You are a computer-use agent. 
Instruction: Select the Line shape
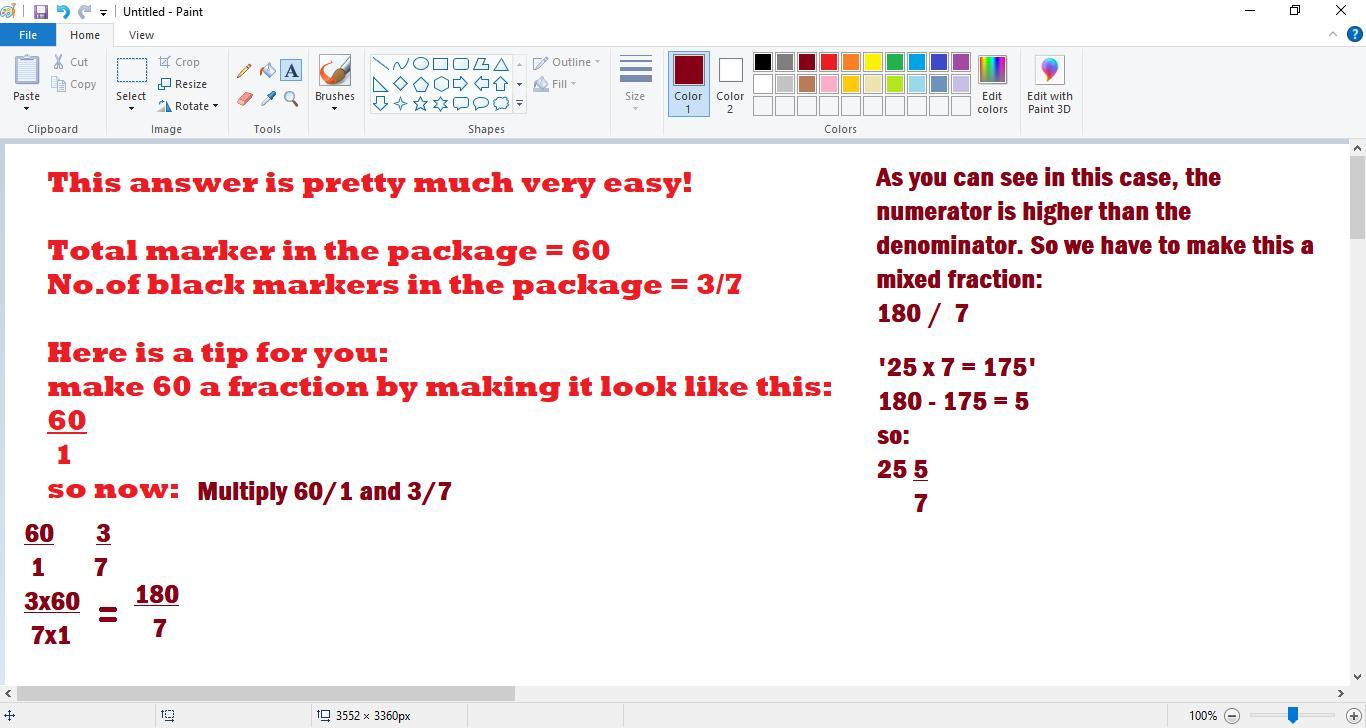point(380,64)
